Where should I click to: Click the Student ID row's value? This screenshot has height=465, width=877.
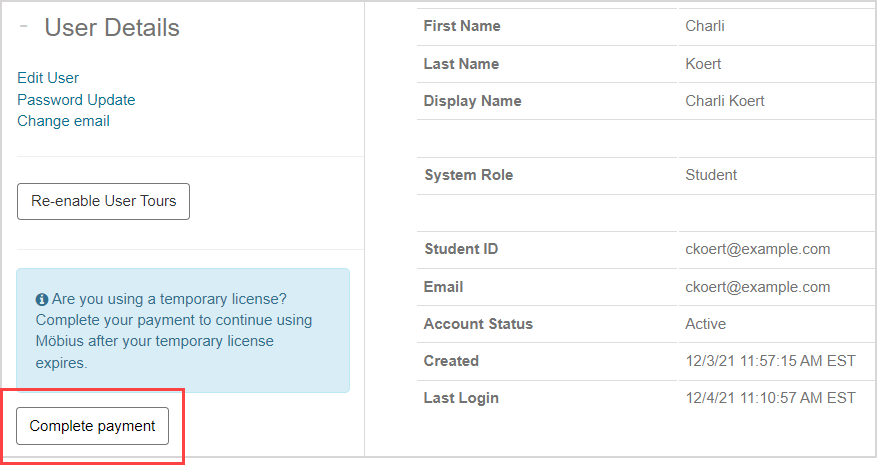click(757, 249)
